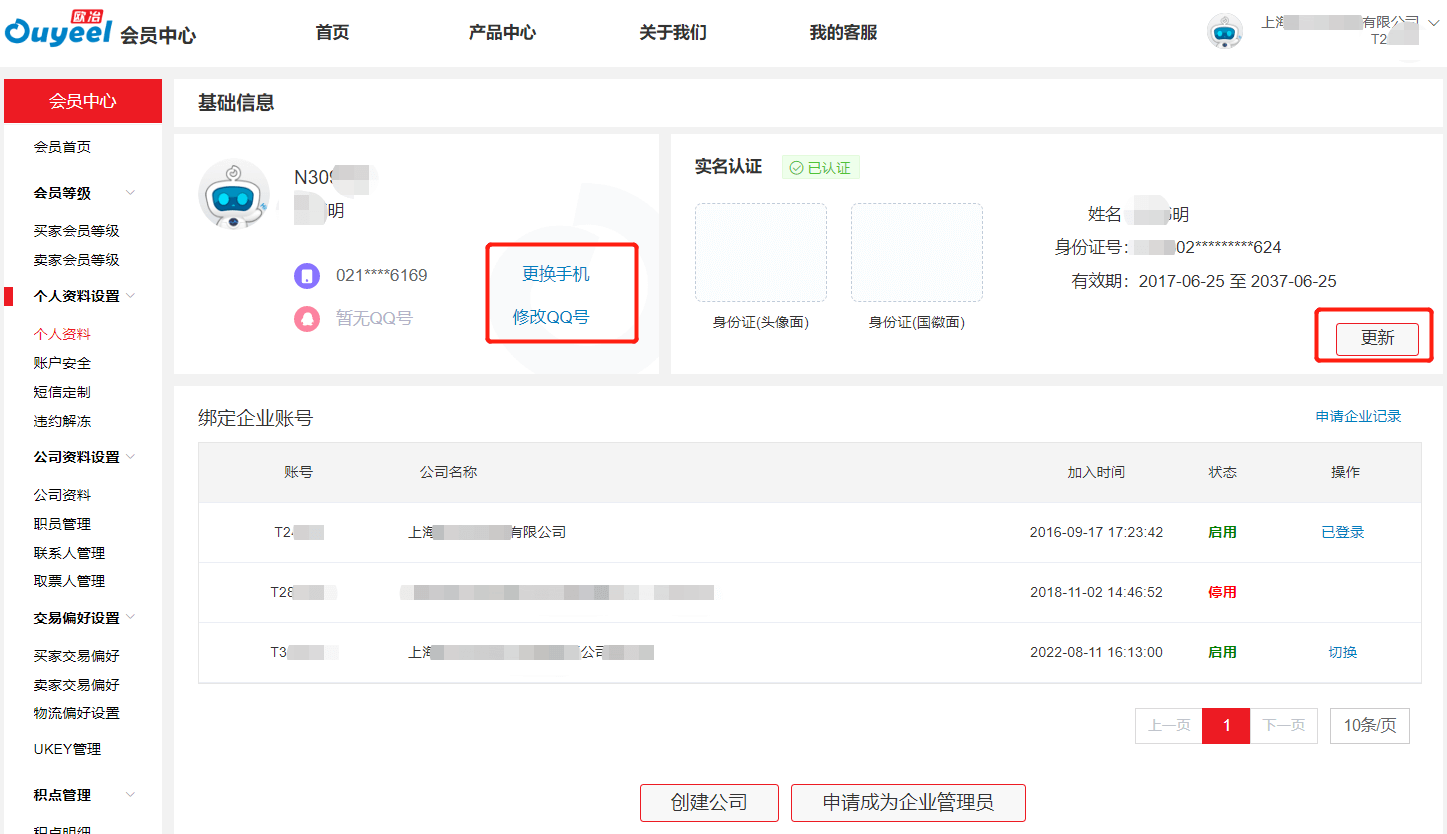Click the 更新 button for real-name verification

pyautogui.click(x=1376, y=338)
